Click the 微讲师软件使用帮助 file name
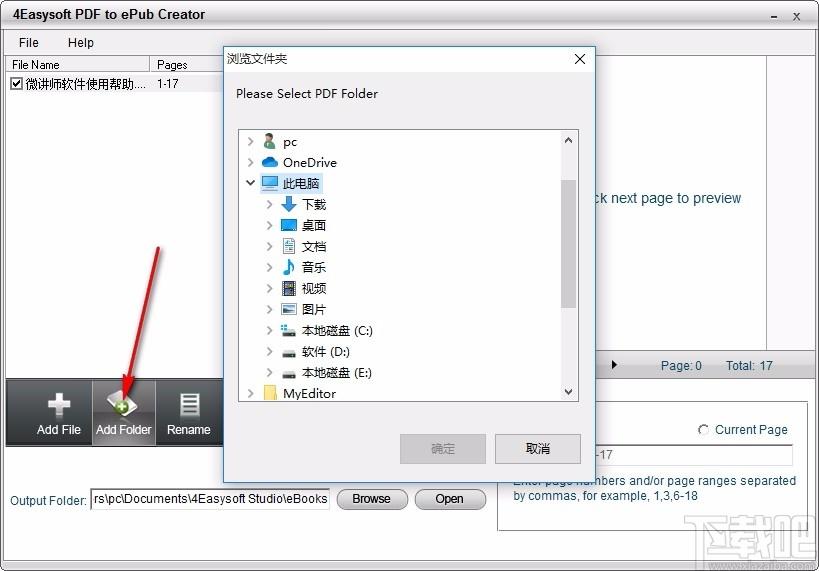Screen dimensions: 819x571 tap(86, 84)
